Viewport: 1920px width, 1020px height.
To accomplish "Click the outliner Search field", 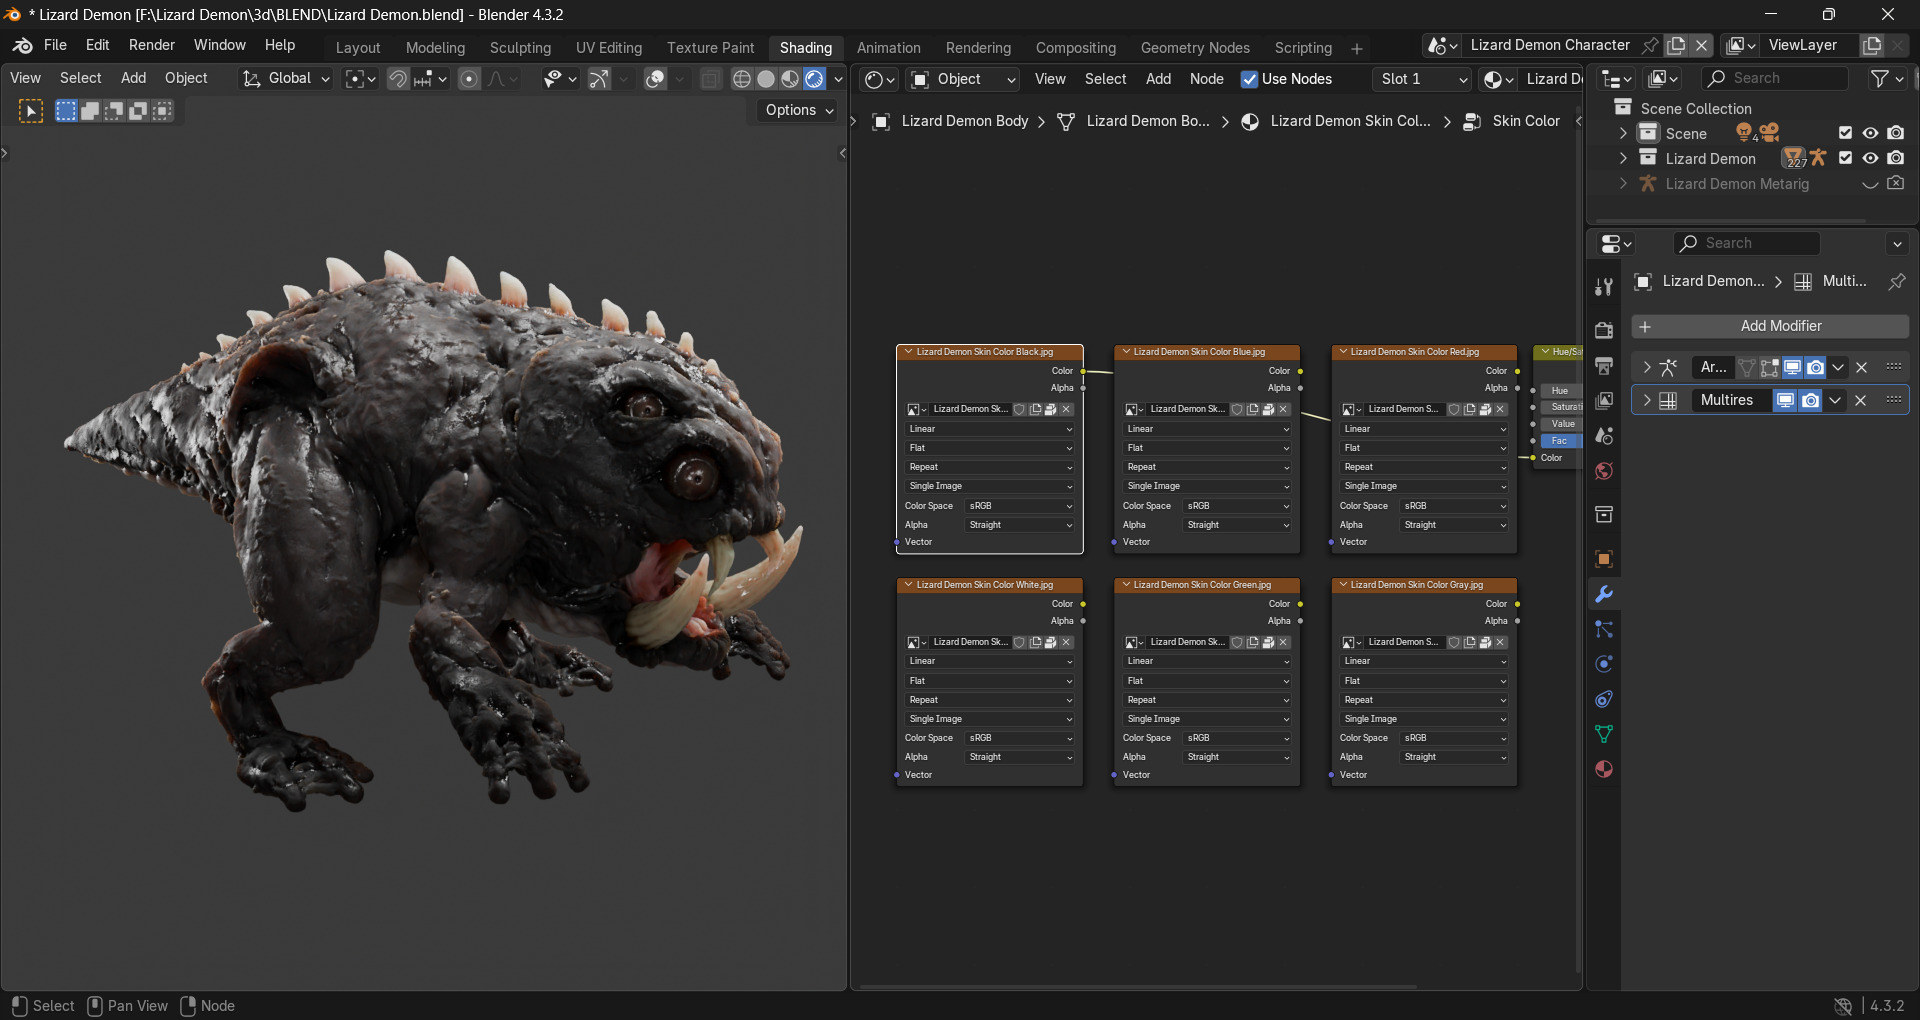I will [1775, 78].
